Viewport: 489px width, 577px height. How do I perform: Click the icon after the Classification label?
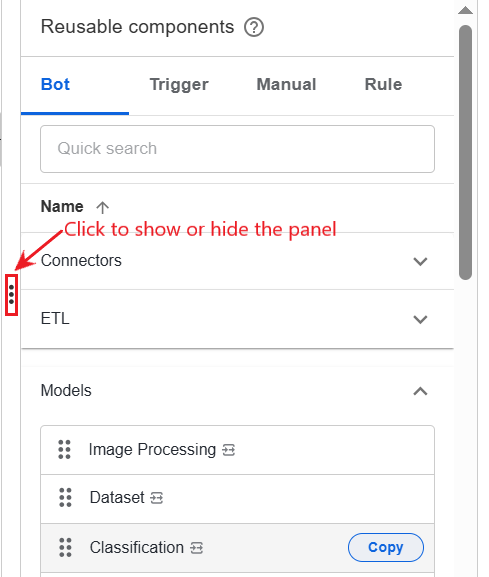pos(196,548)
